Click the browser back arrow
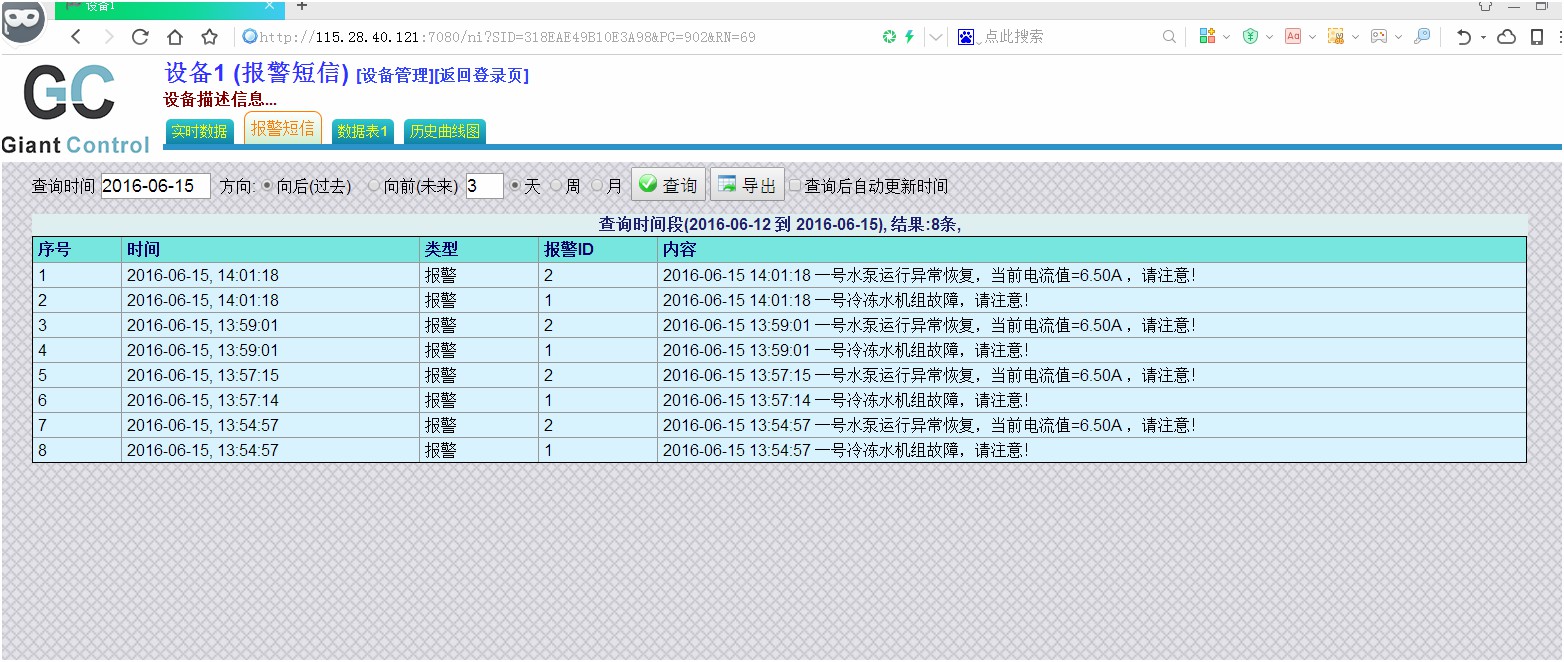 coord(76,37)
